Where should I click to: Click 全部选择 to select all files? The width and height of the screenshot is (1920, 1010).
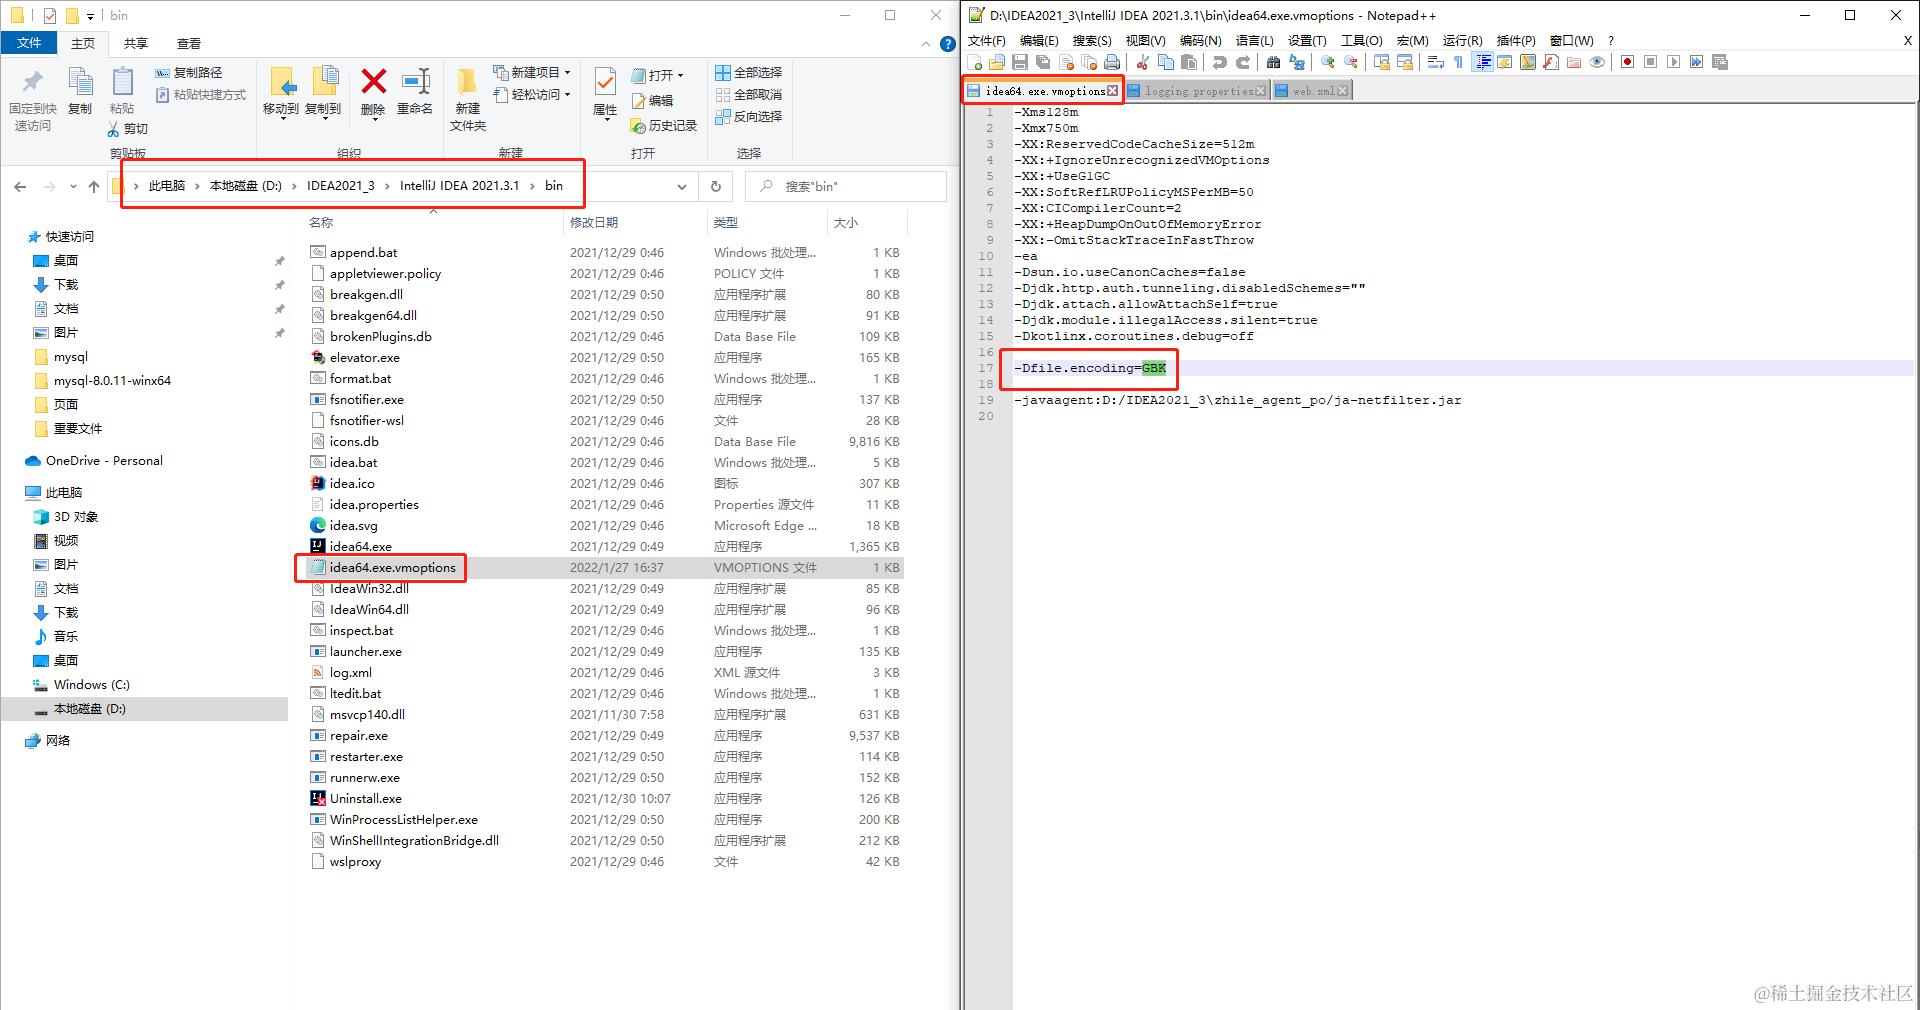pyautogui.click(x=749, y=73)
